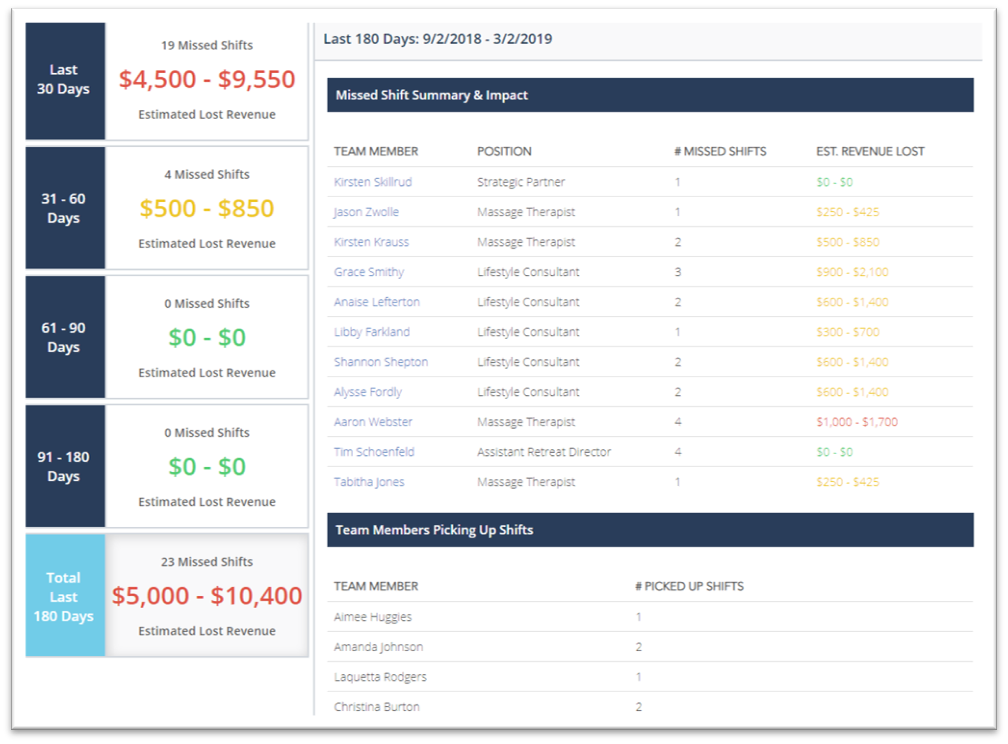
Task: Open Tabitha Jones team member link
Action: (369, 482)
